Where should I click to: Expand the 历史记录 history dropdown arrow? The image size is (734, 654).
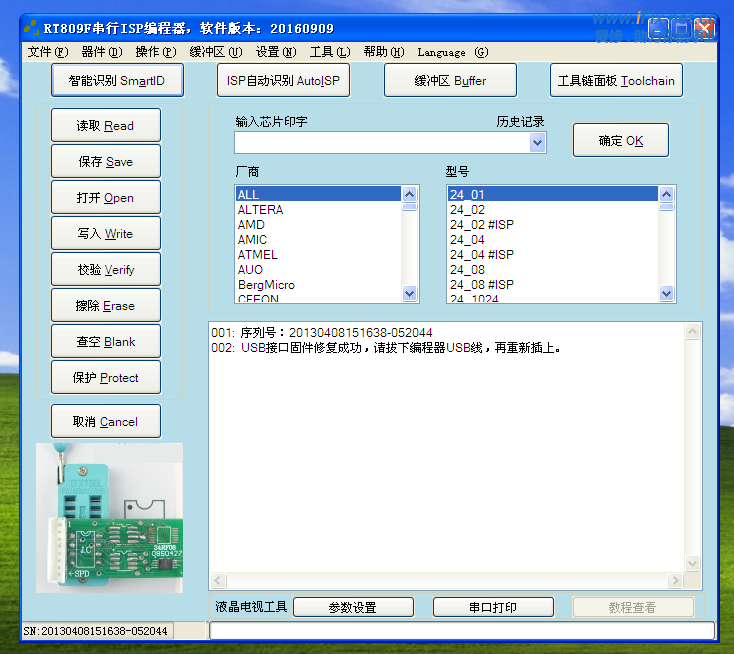[537, 142]
